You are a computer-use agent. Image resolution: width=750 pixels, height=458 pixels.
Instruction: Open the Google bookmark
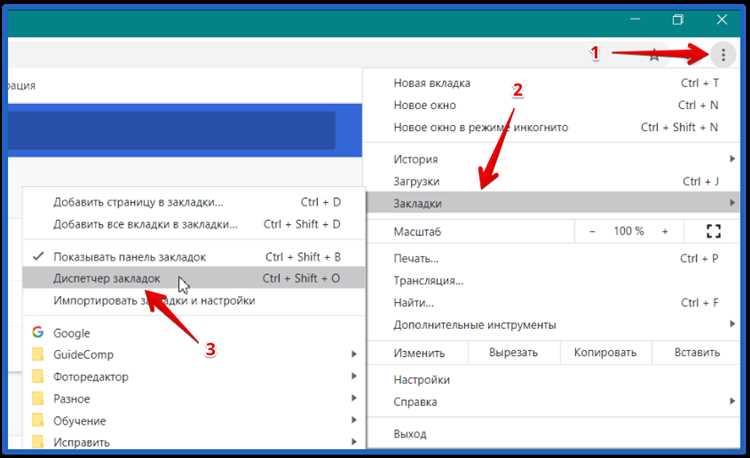point(194,333)
